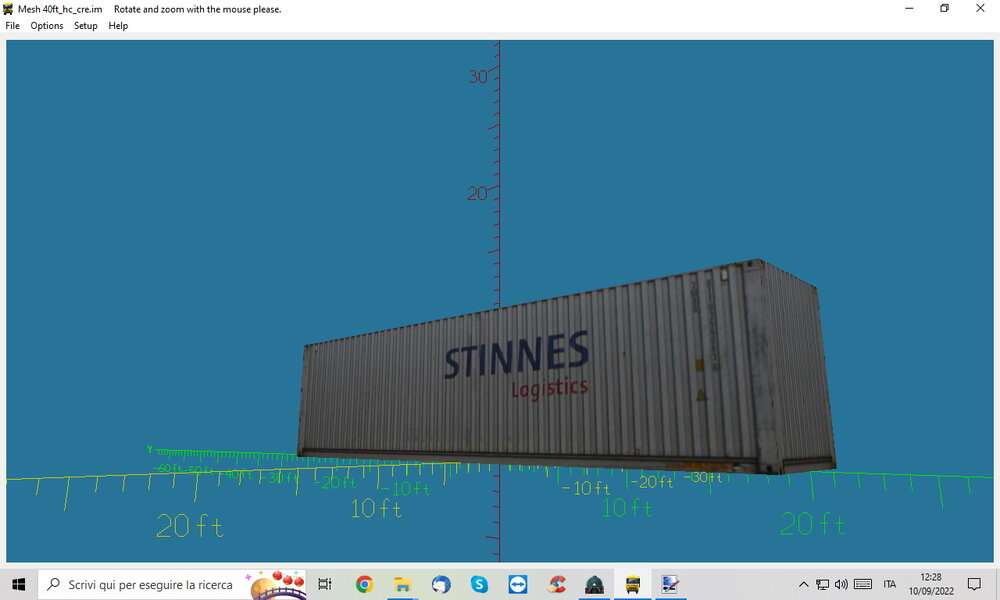Open the monitor with pen taskbar app
Viewport: 1000px width, 600px height.
670,584
